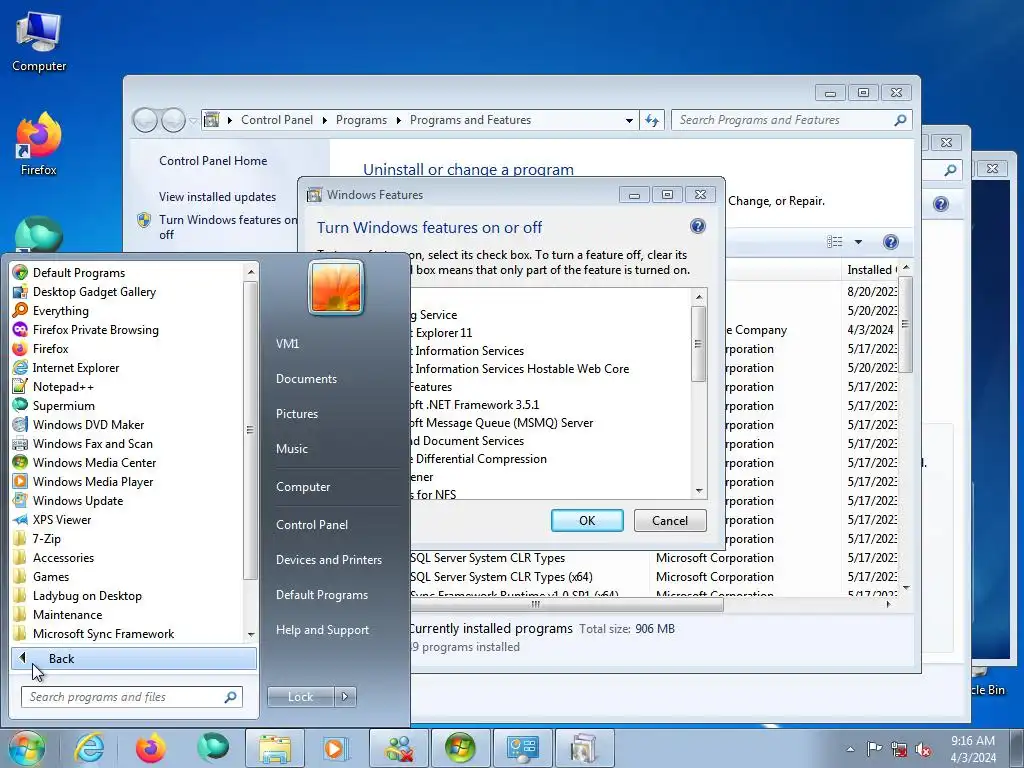Click the Programs breadcrumb in the address bar
1024x768 pixels.
point(361,120)
